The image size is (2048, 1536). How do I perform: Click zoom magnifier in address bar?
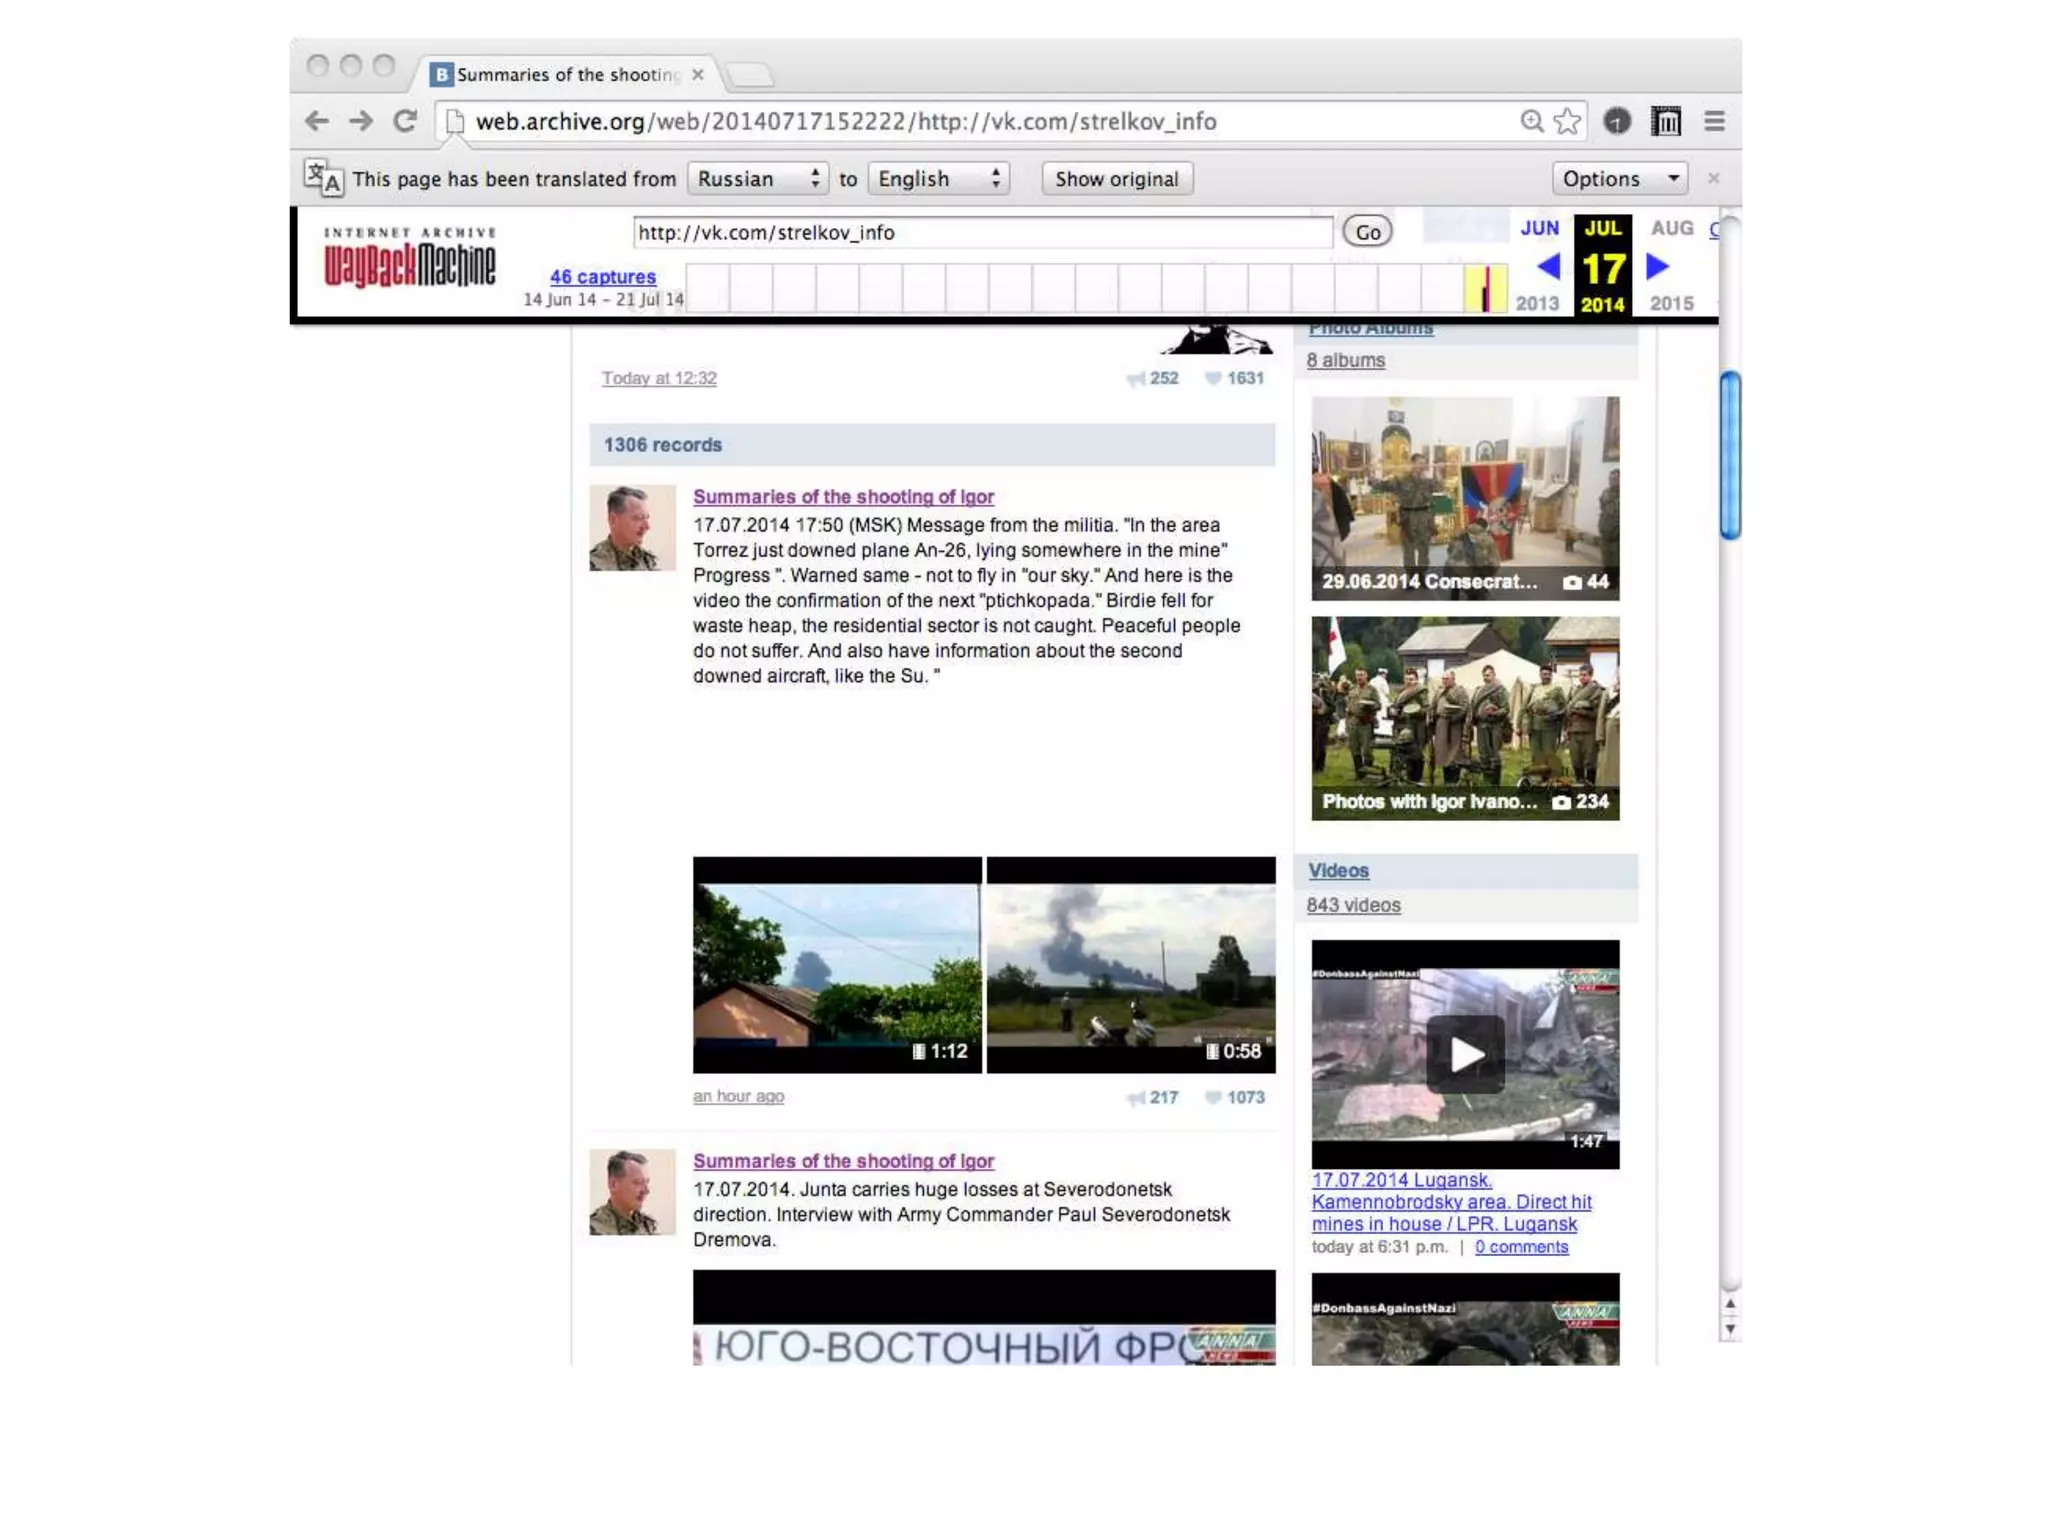tap(1531, 121)
